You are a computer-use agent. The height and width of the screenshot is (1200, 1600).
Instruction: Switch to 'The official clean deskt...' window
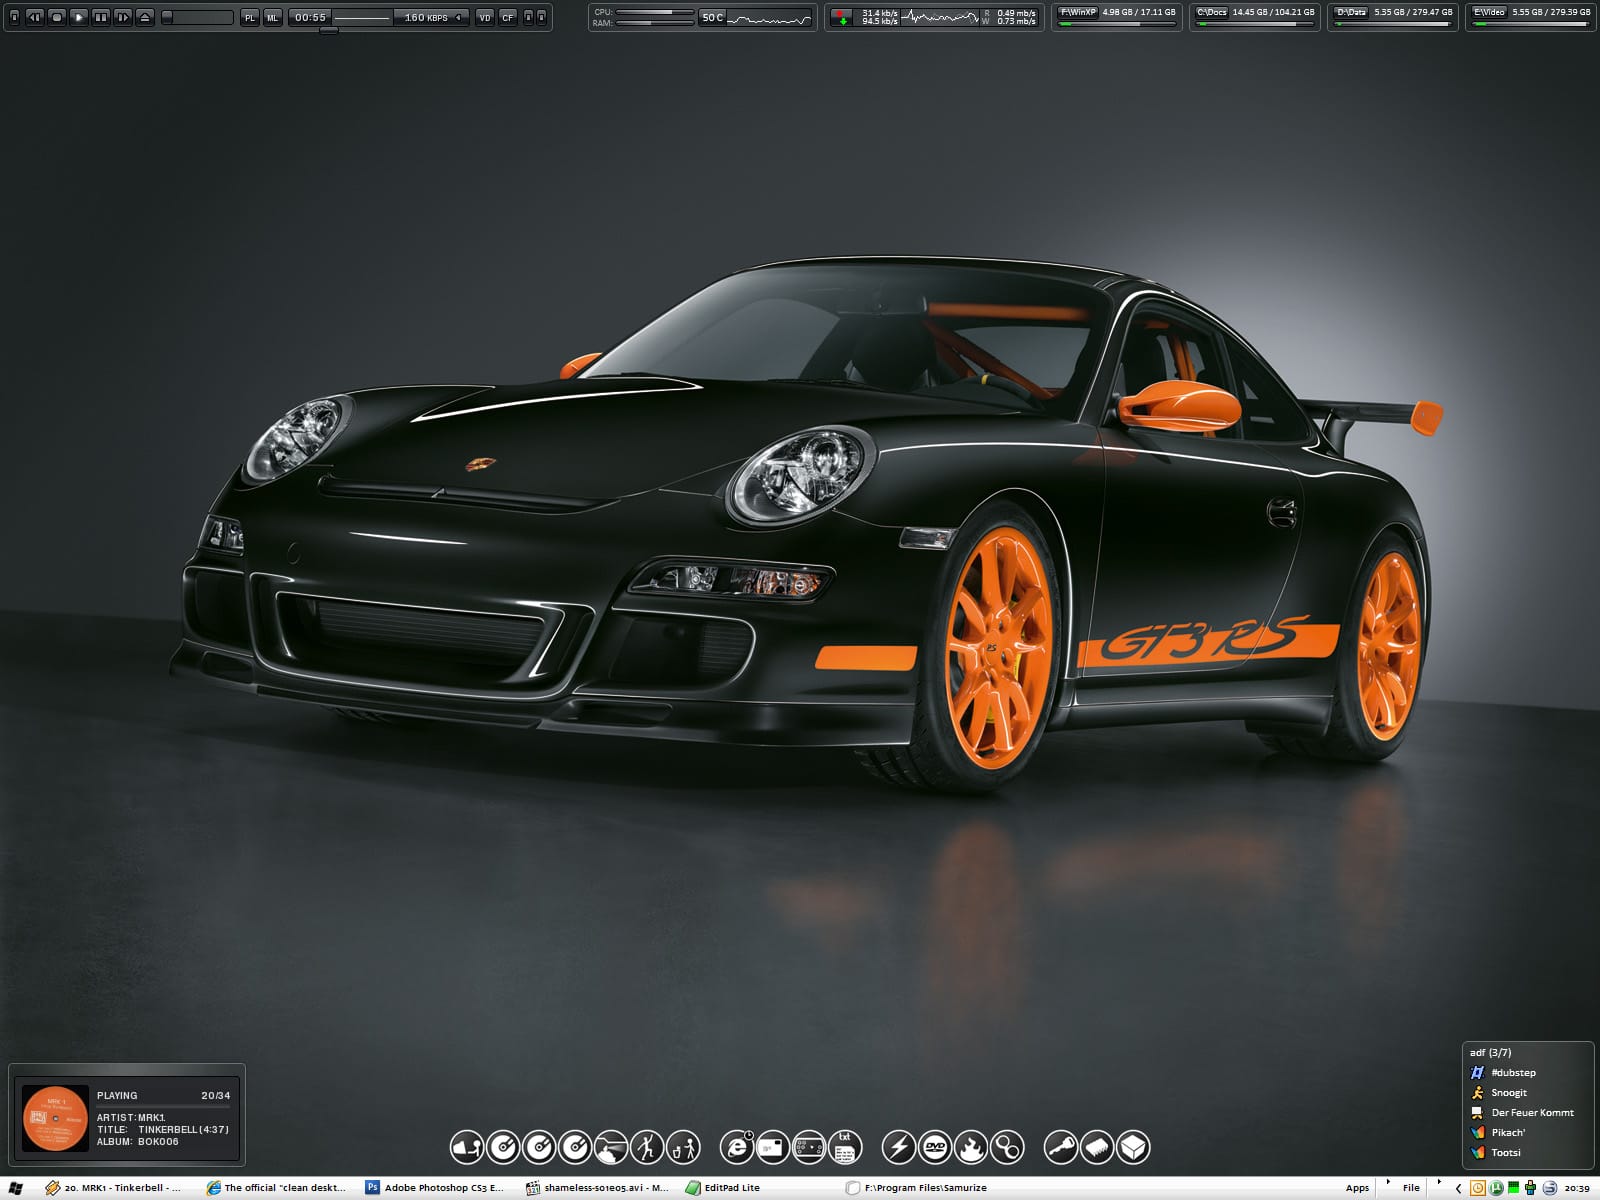[x=276, y=1188]
